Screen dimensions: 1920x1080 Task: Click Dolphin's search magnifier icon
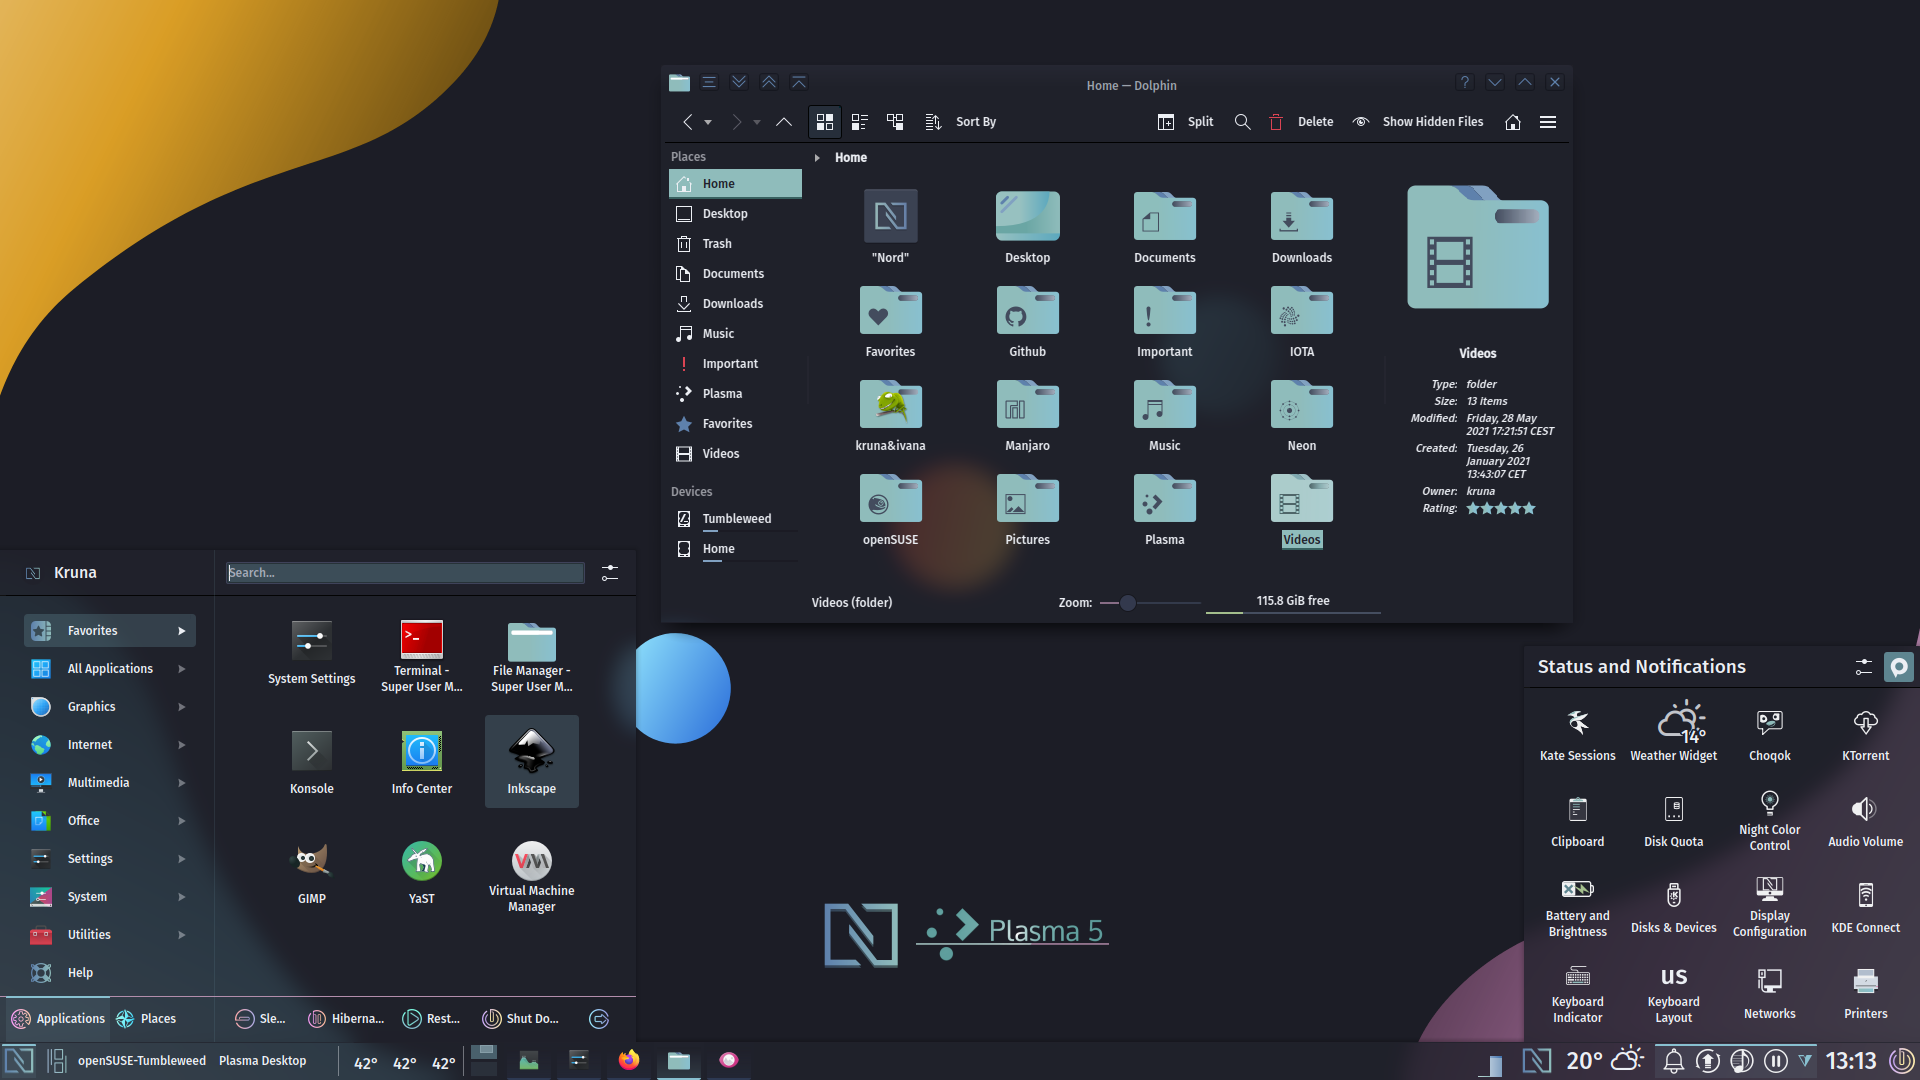1242,122
